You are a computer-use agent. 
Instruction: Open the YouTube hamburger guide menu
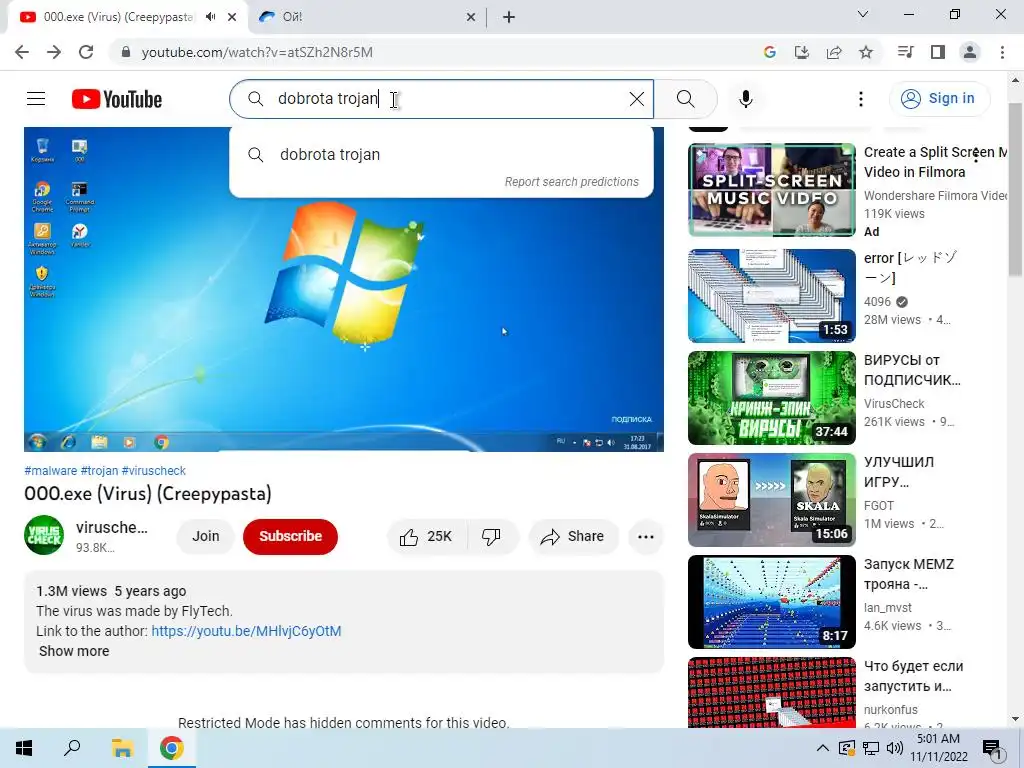coord(36,99)
